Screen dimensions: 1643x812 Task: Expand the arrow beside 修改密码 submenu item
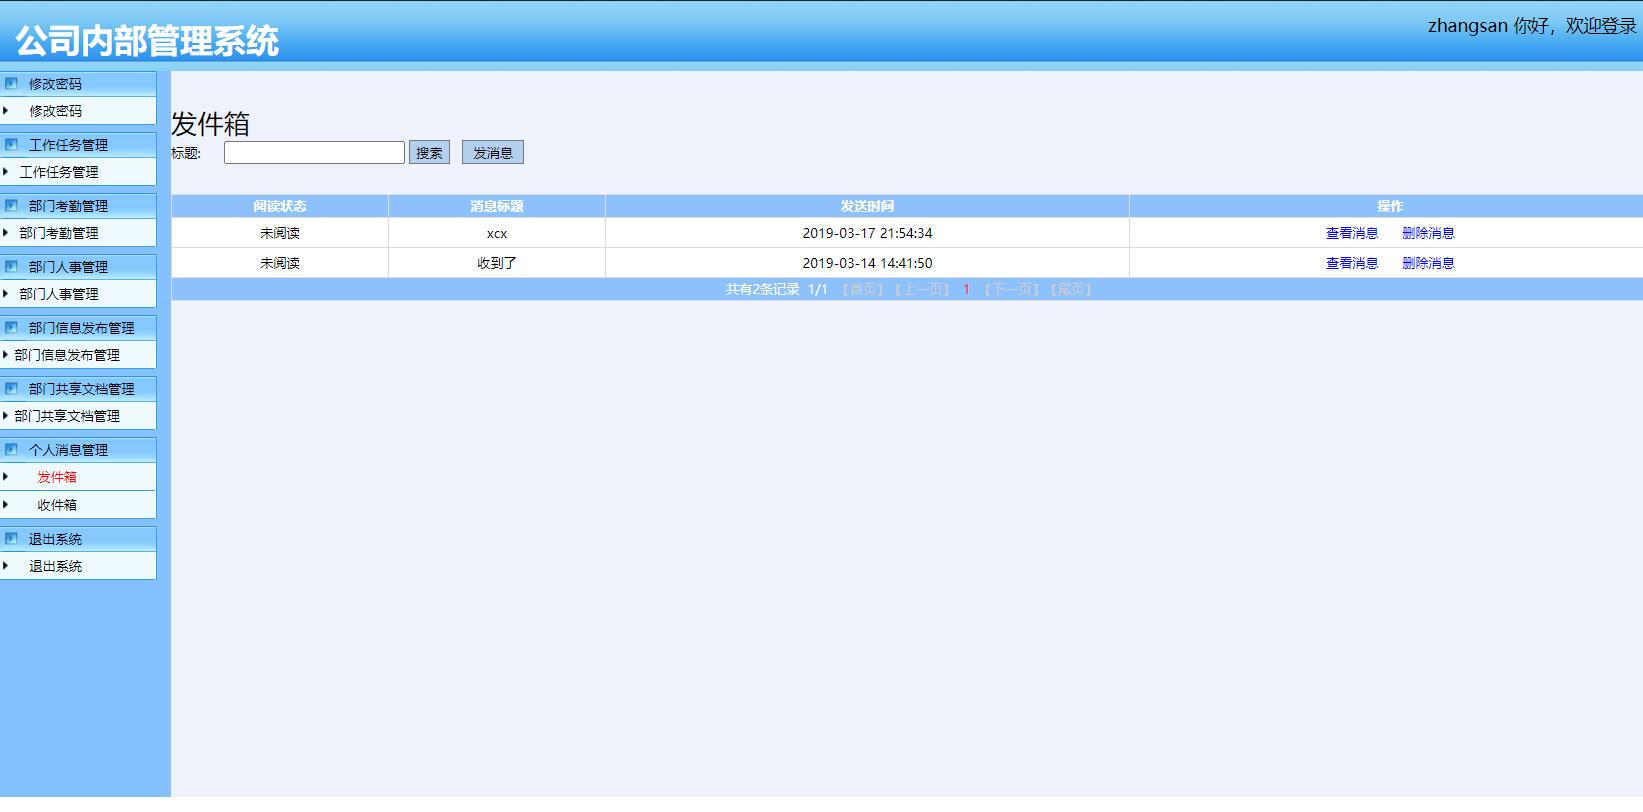(x=6, y=111)
